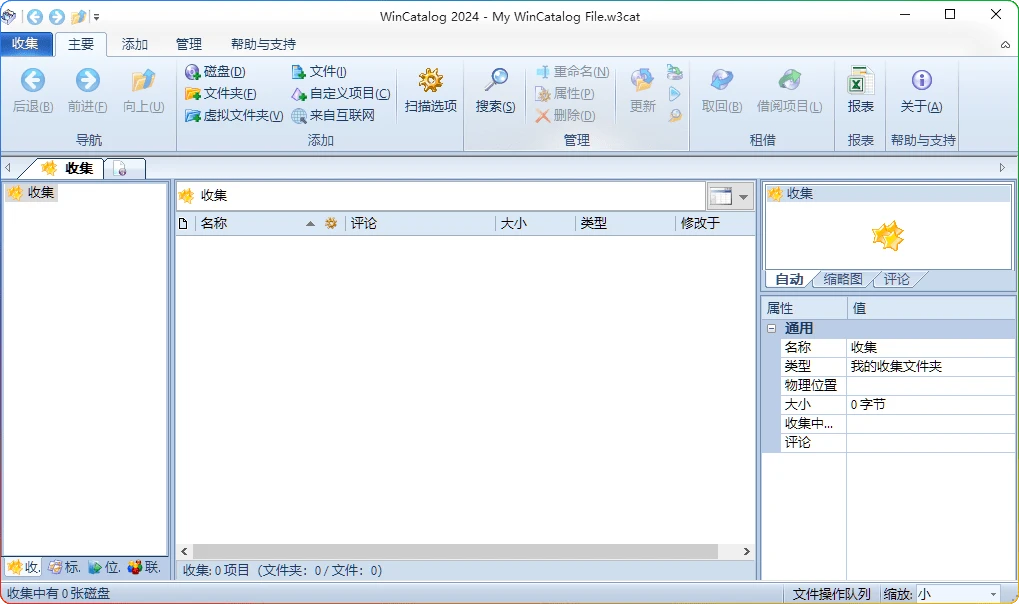Collapse the 通用 (General) property group
The image size is (1019, 604).
tap(771, 328)
